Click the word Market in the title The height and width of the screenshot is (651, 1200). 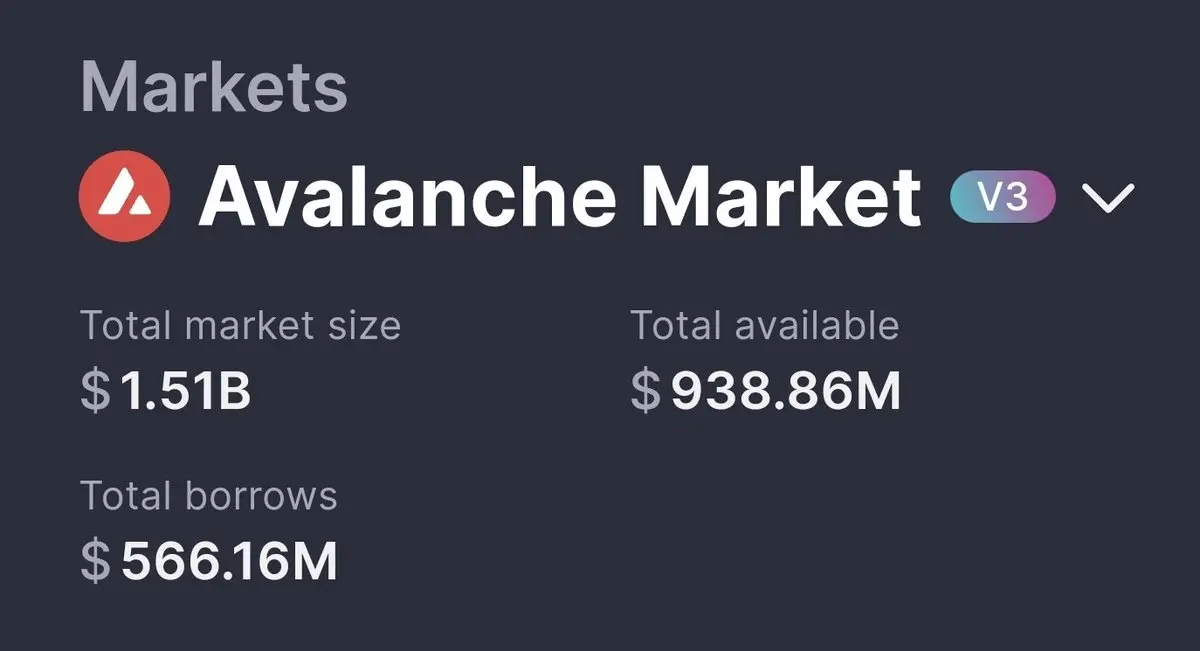pos(780,196)
